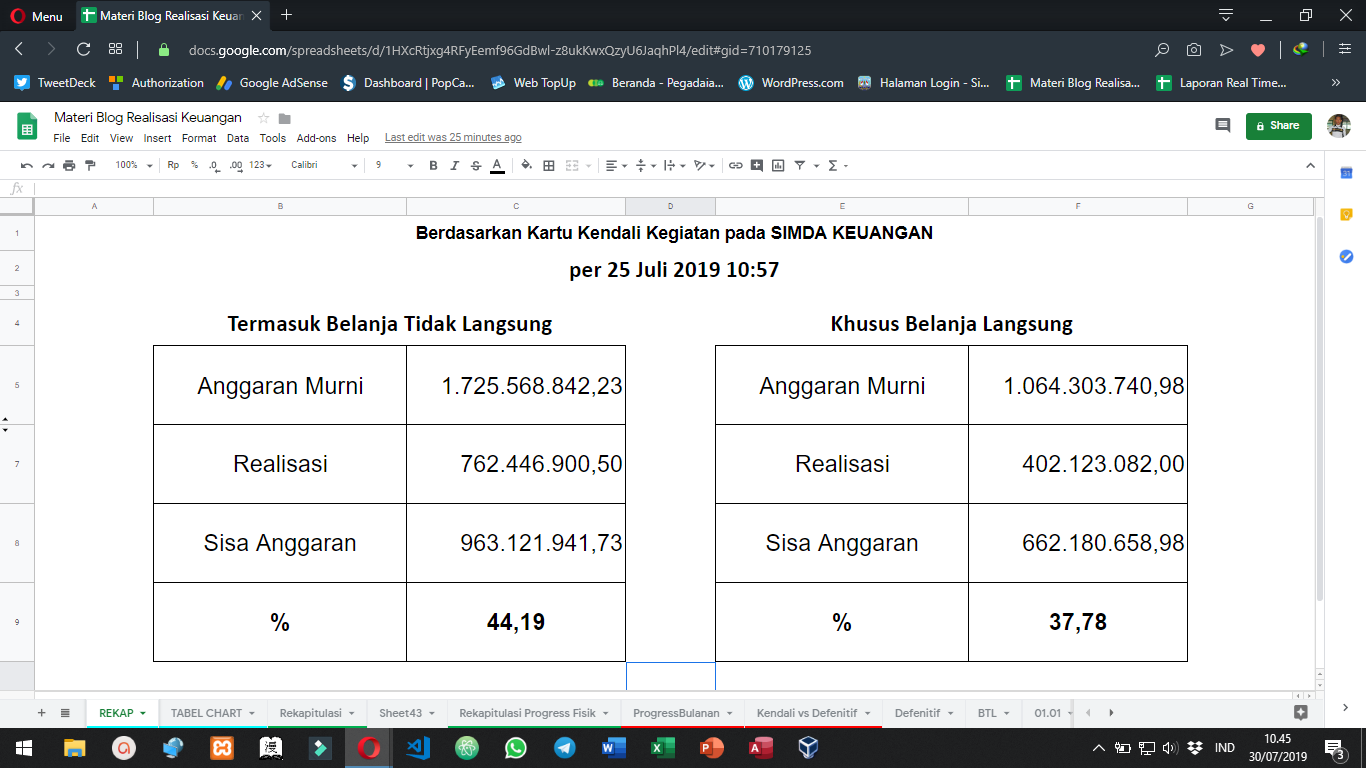The image size is (1366, 768).
Task: Click the Borders icon
Action: (x=548, y=165)
